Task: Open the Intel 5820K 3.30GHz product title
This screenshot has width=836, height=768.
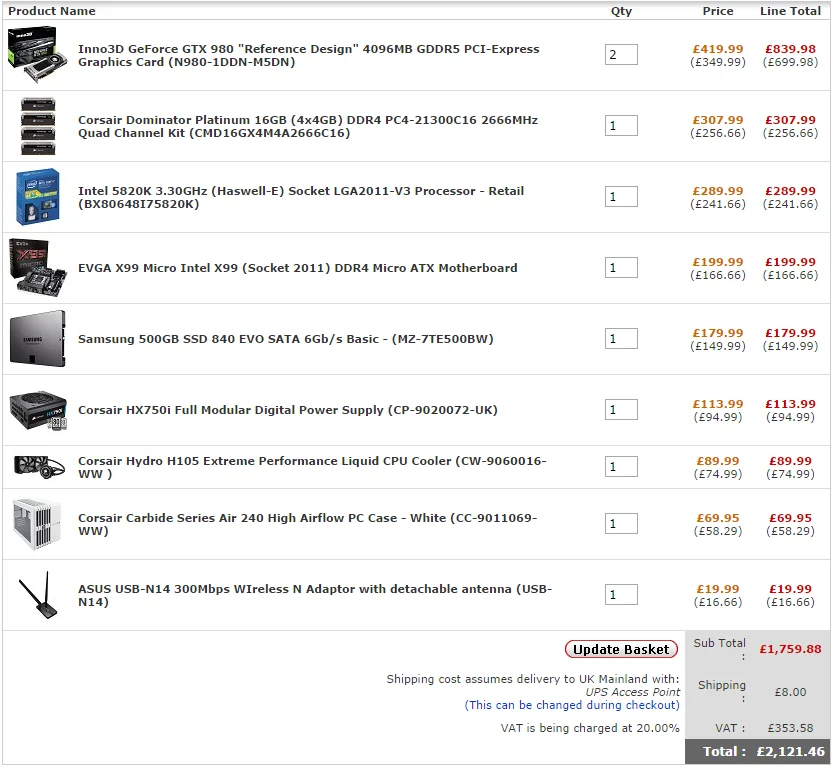Action: coord(301,197)
